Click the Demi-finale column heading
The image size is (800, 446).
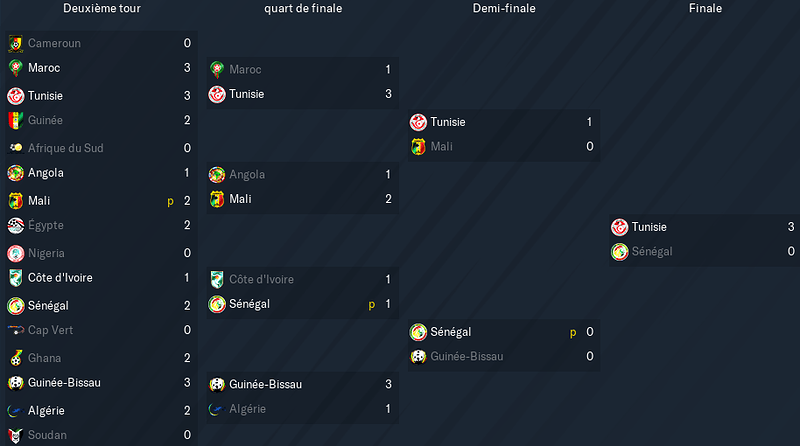coord(504,8)
